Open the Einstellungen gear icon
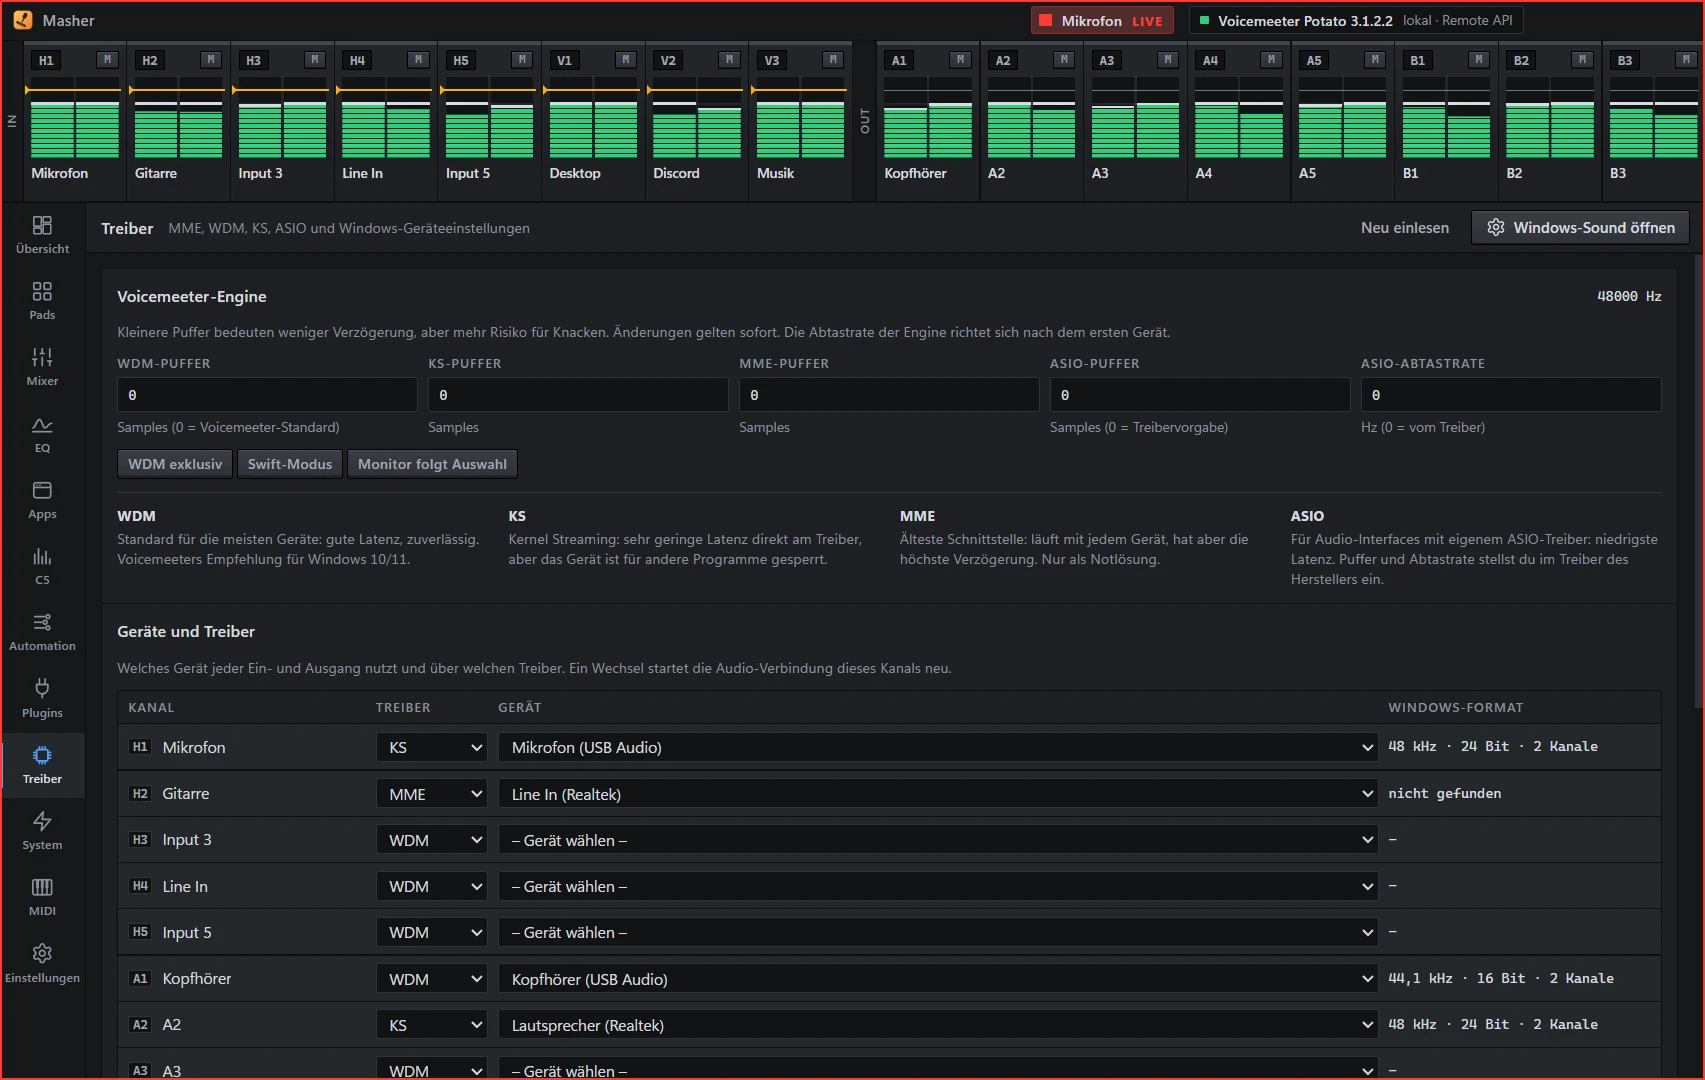 (x=42, y=963)
